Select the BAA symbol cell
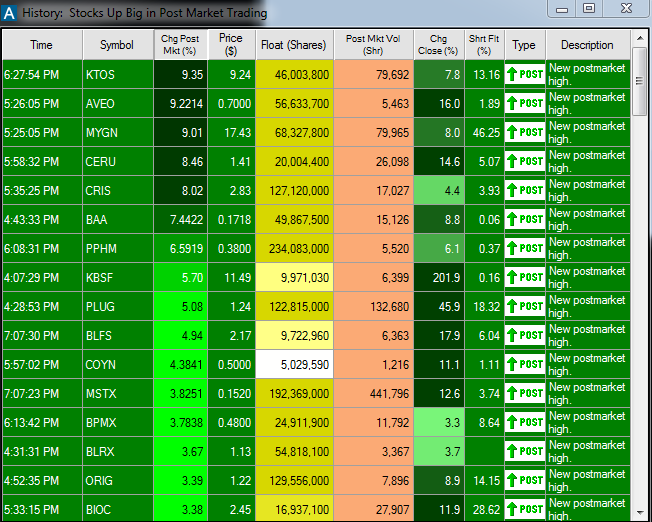Image resolution: width=652 pixels, height=522 pixels. pyautogui.click(x=118, y=219)
